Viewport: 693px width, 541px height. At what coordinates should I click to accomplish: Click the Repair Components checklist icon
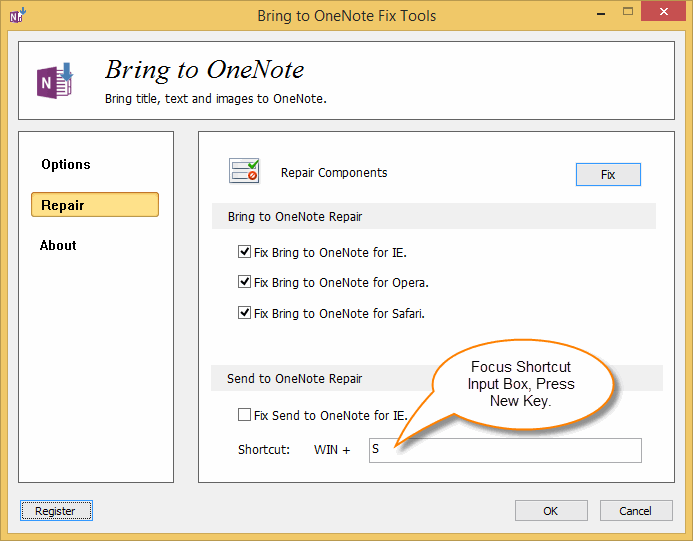point(244,171)
